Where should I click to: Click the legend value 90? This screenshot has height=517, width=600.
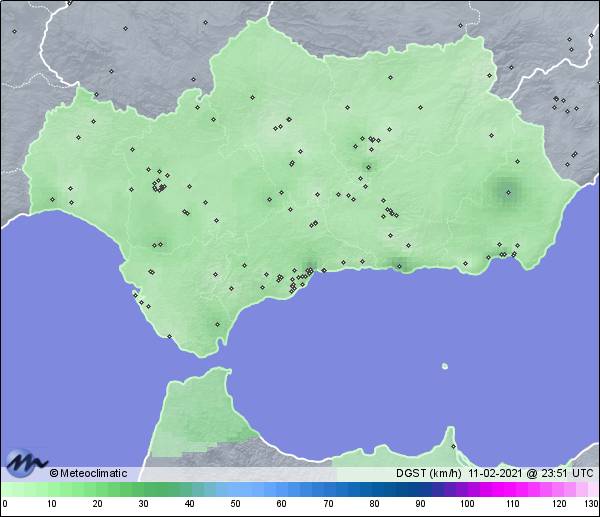[420, 504]
